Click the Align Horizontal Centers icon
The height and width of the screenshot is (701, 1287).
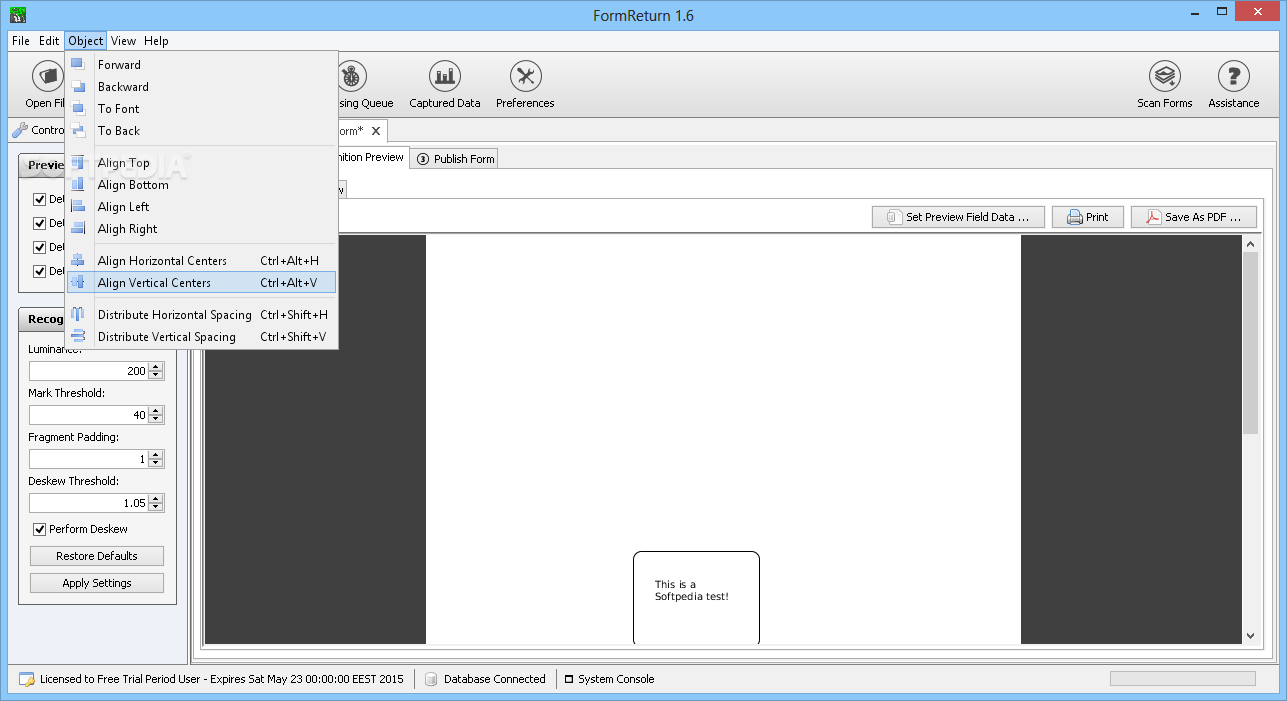(x=78, y=261)
